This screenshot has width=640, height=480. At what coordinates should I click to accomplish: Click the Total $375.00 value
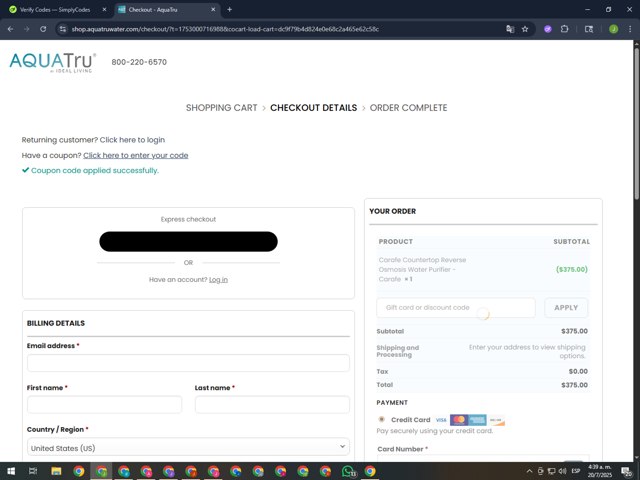coord(574,385)
